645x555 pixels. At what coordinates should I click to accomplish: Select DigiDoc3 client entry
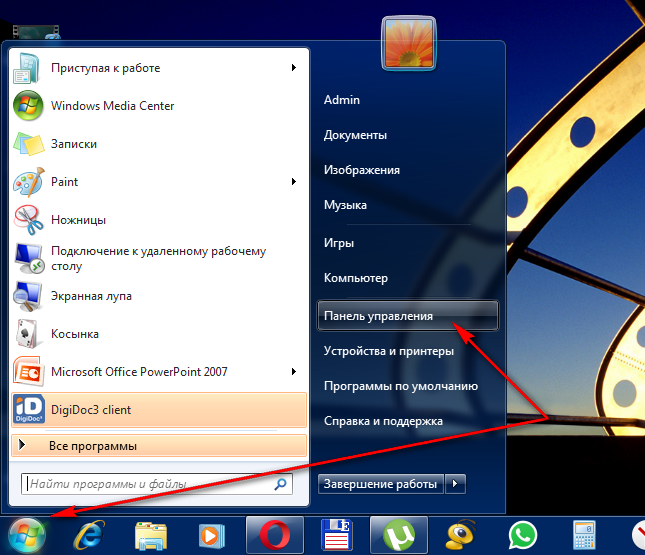coord(159,410)
